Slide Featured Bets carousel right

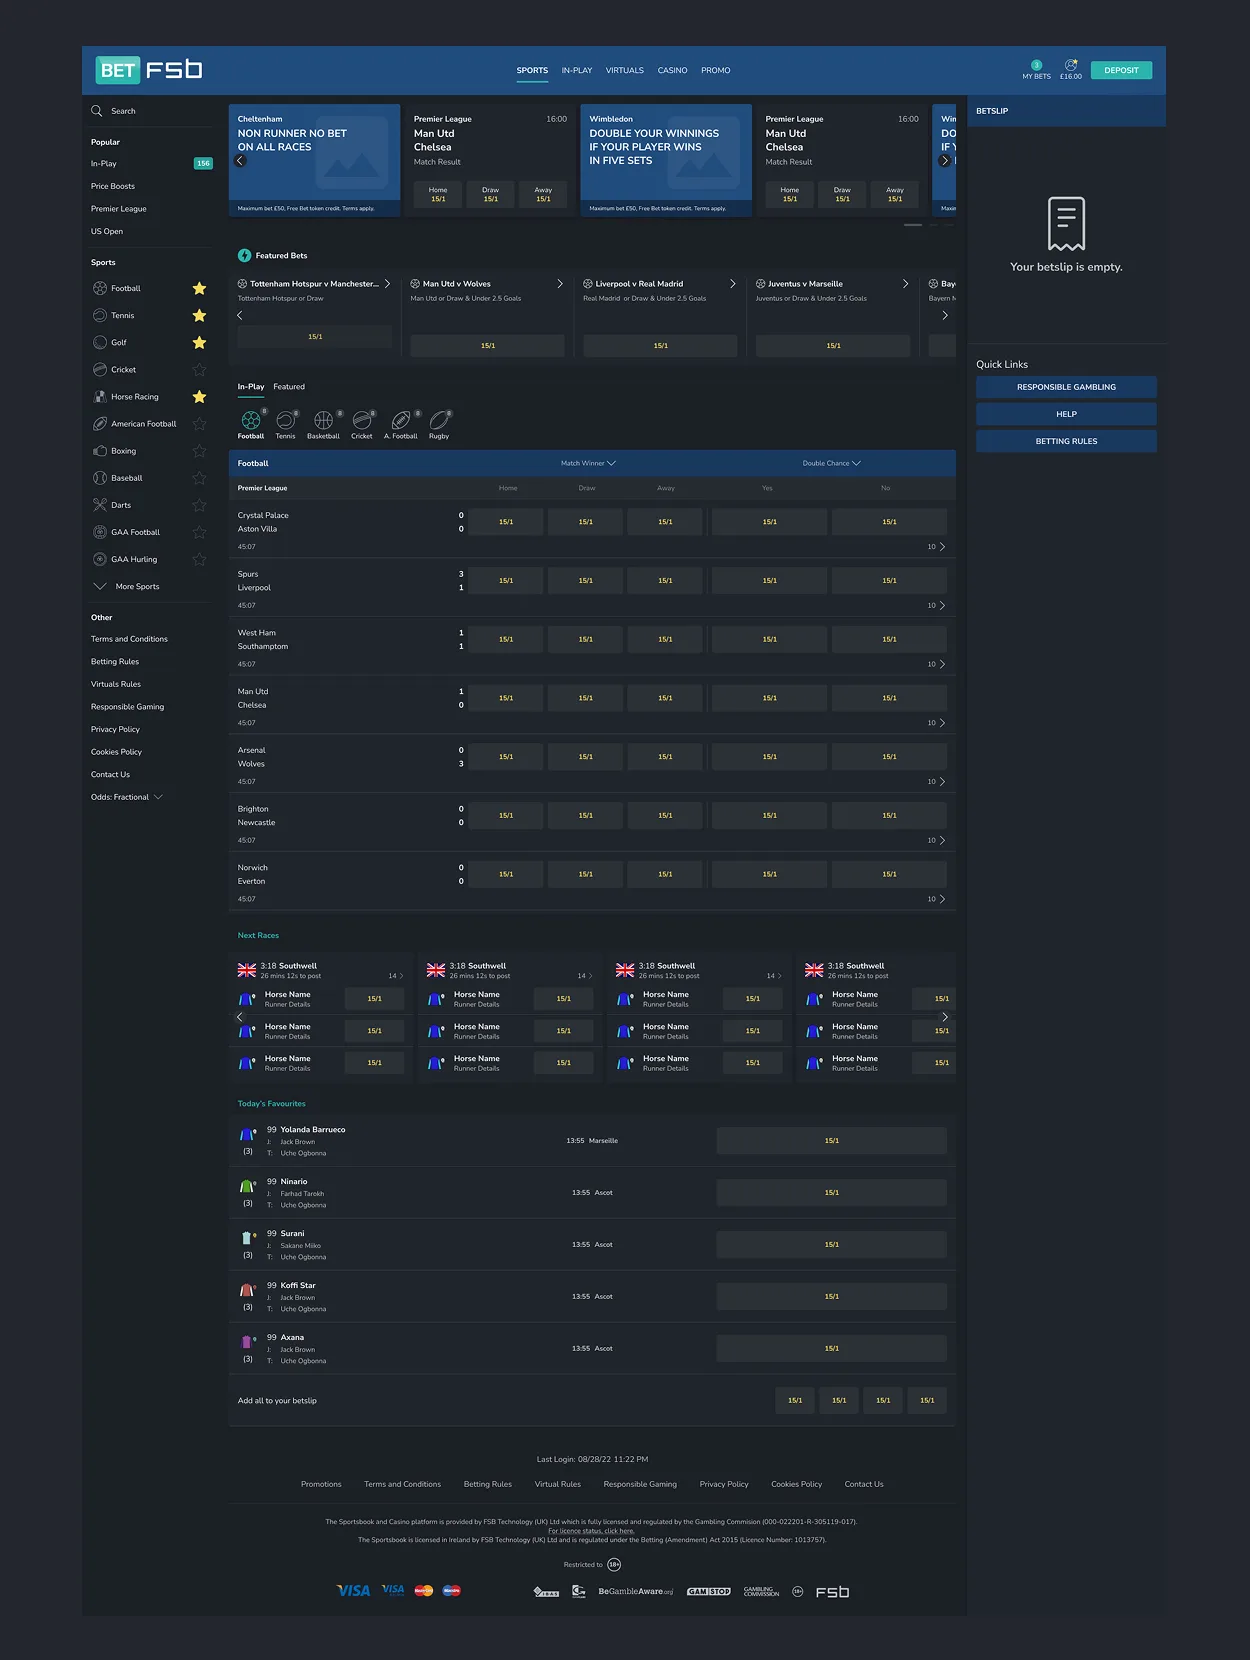coord(945,315)
